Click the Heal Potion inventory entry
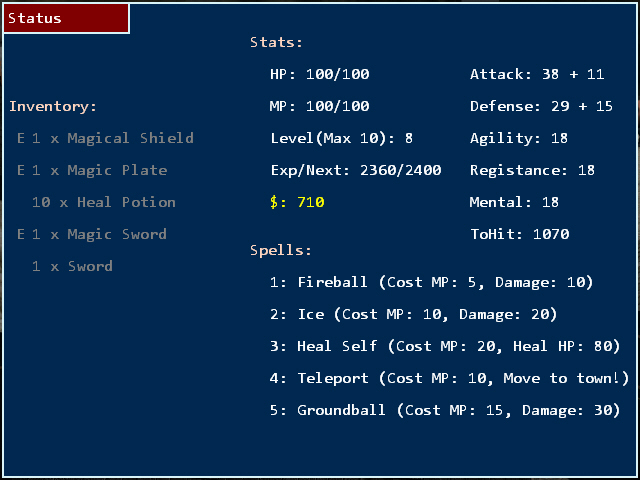The height and width of the screenshot is (480, 640). (x=103, y=202)
